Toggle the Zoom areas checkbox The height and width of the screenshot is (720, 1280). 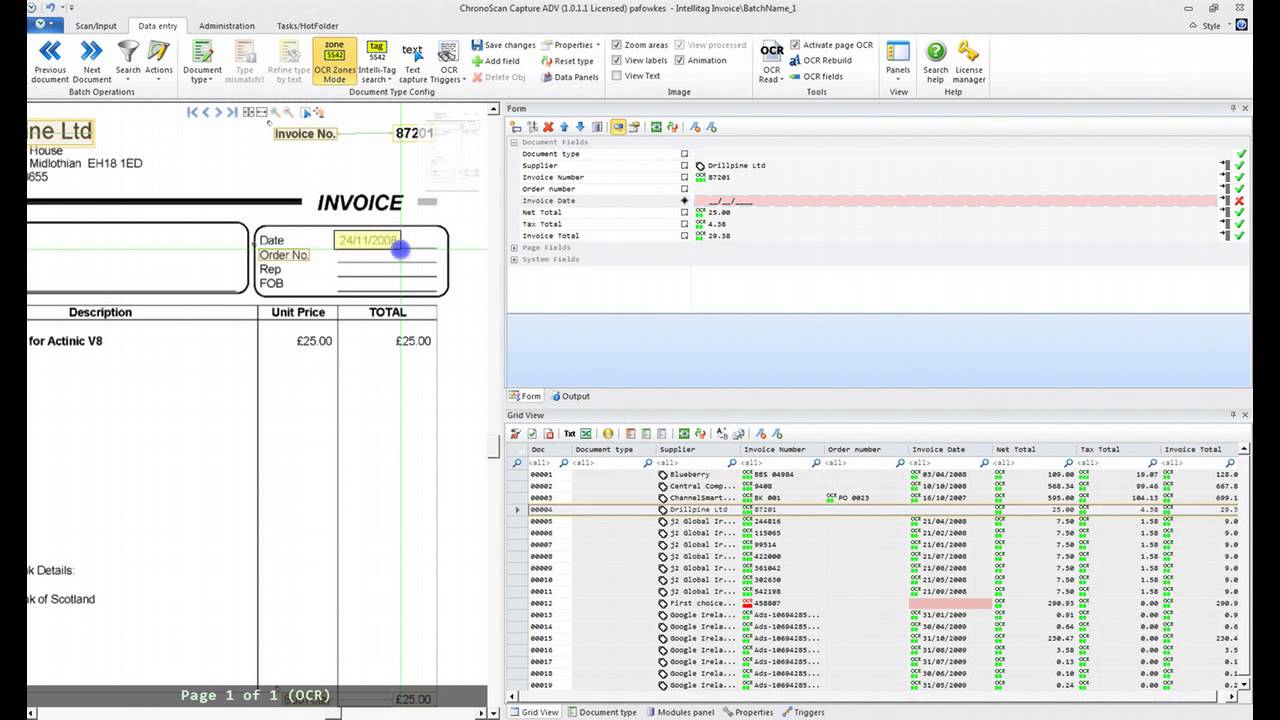pos(617,45)
